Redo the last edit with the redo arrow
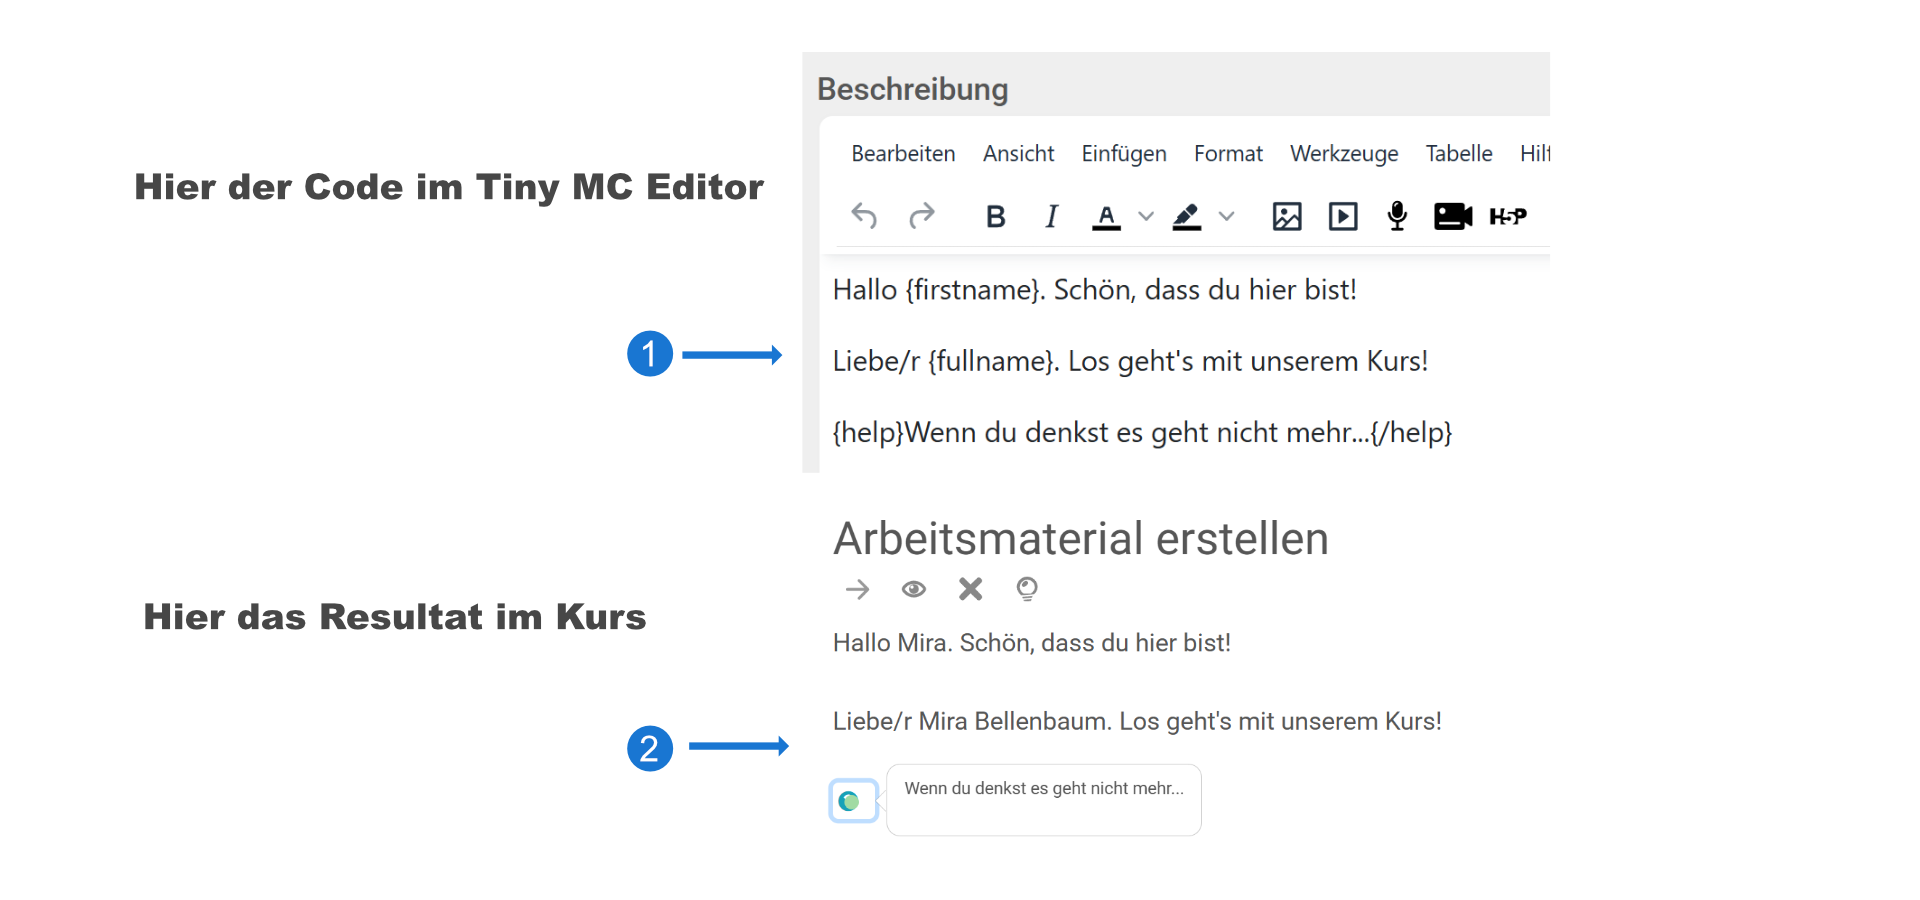Viewport: 1920px width, 900px height. pyautogui.click(x=922, y=216)
